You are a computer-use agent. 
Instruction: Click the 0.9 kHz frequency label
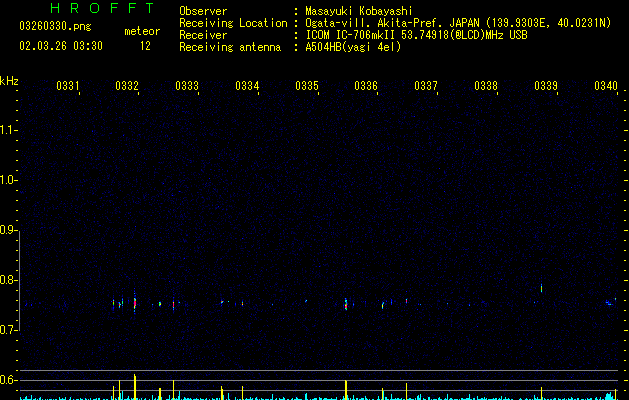8,230
